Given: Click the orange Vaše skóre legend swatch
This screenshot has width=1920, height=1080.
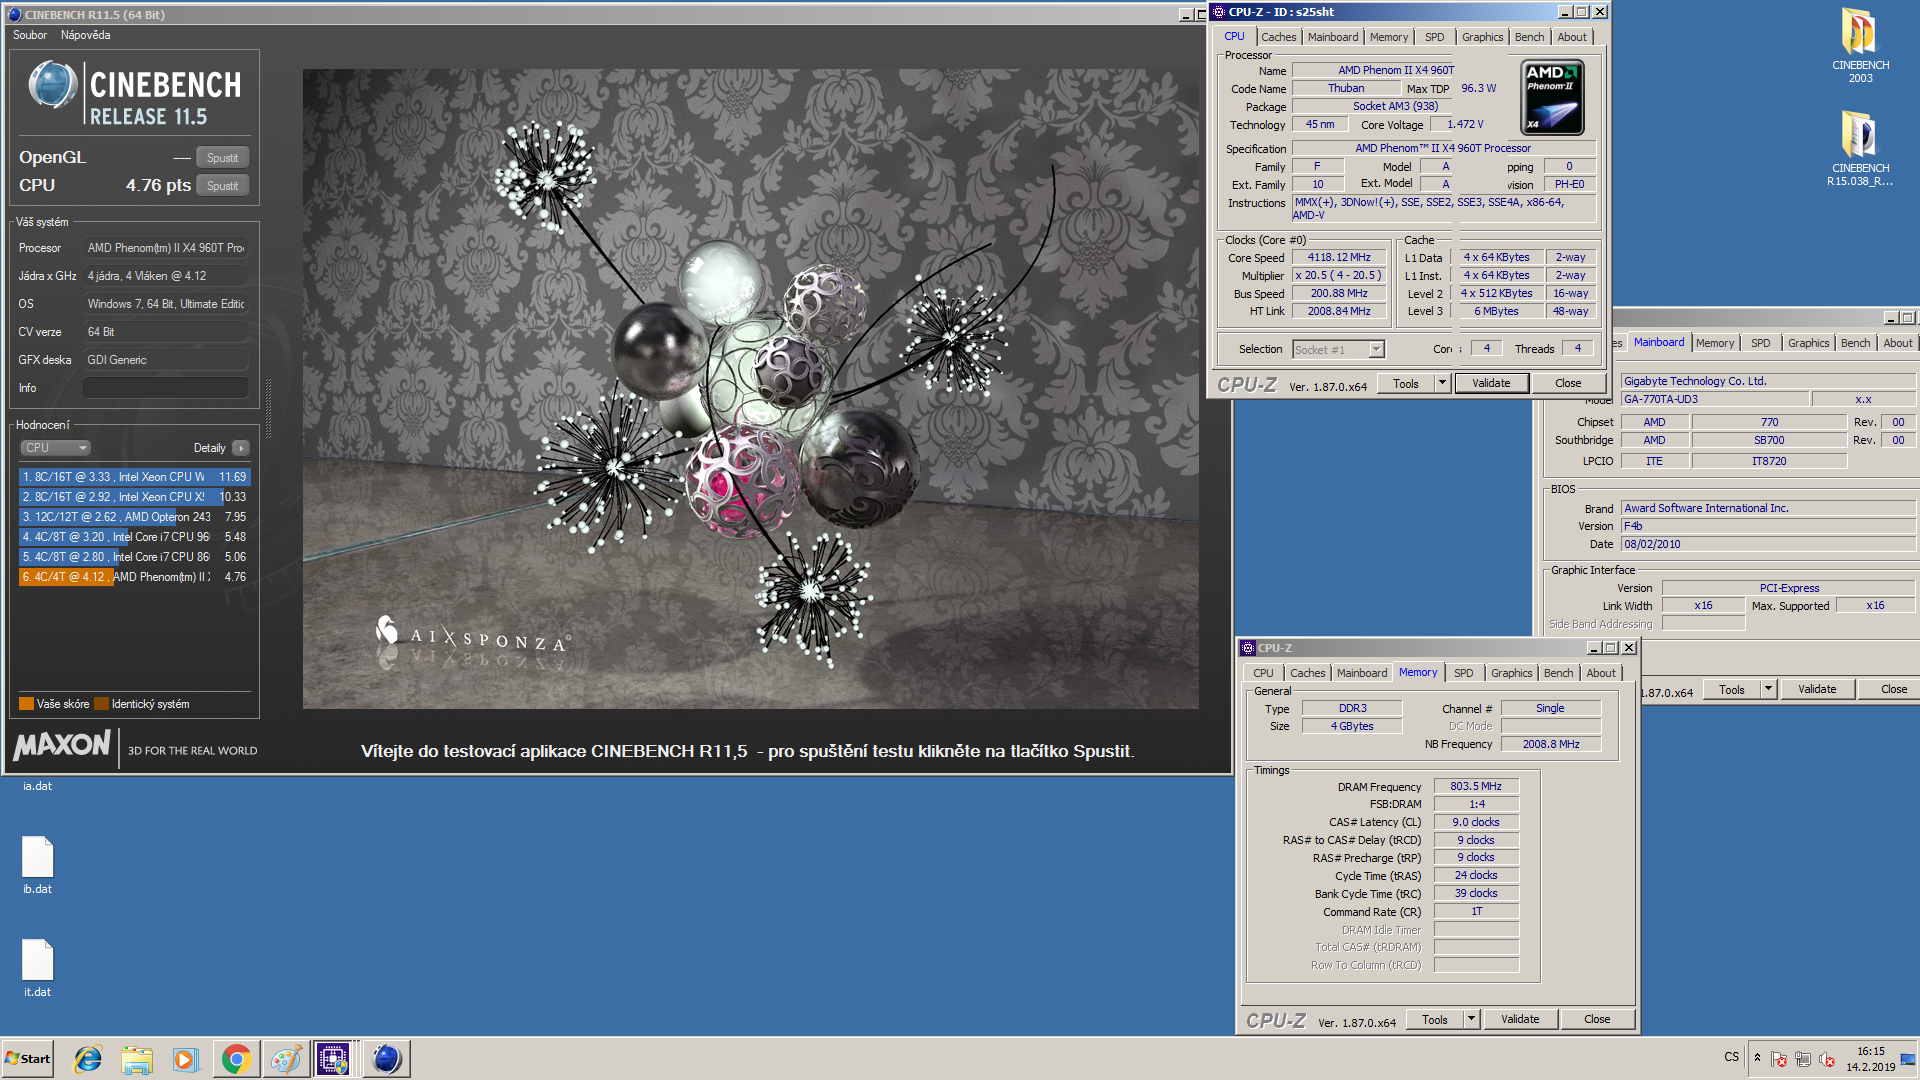Looking at the screenshot, I should [27, 704].
